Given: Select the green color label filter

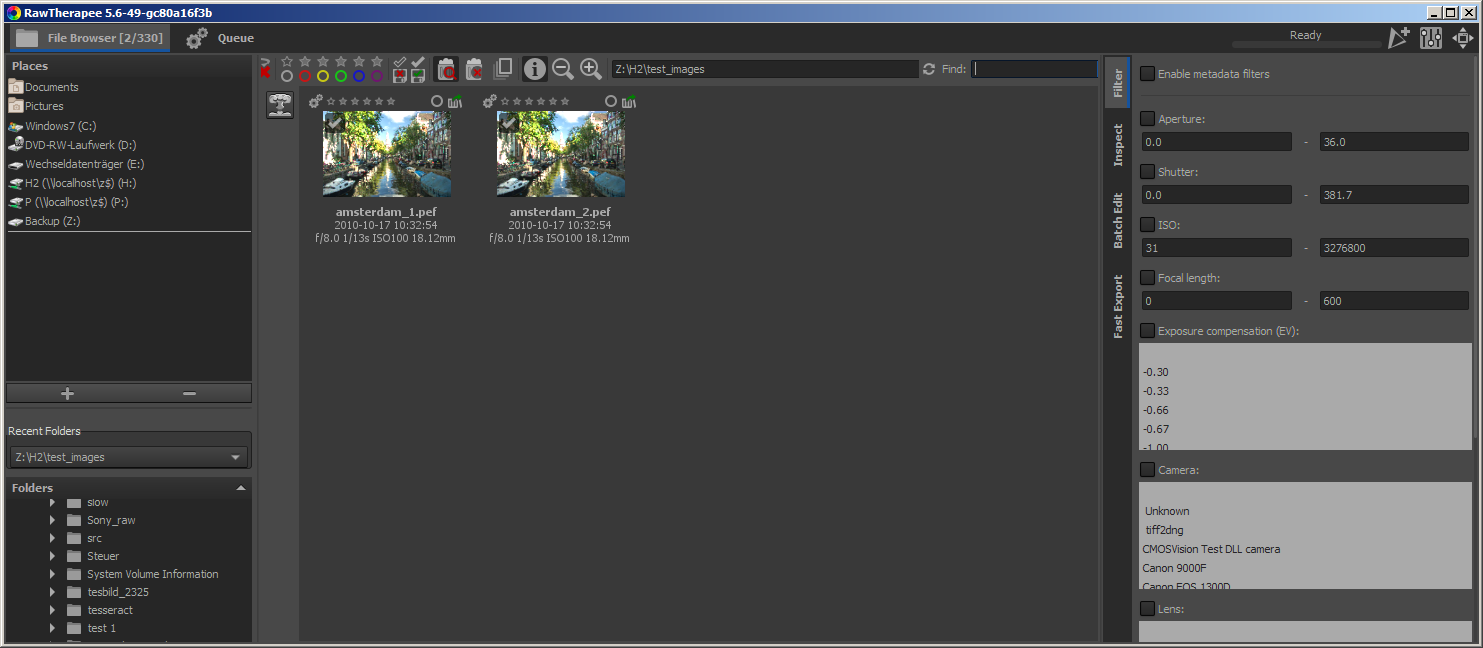Looking at the screenshot, I should click(x=340, y=74).
